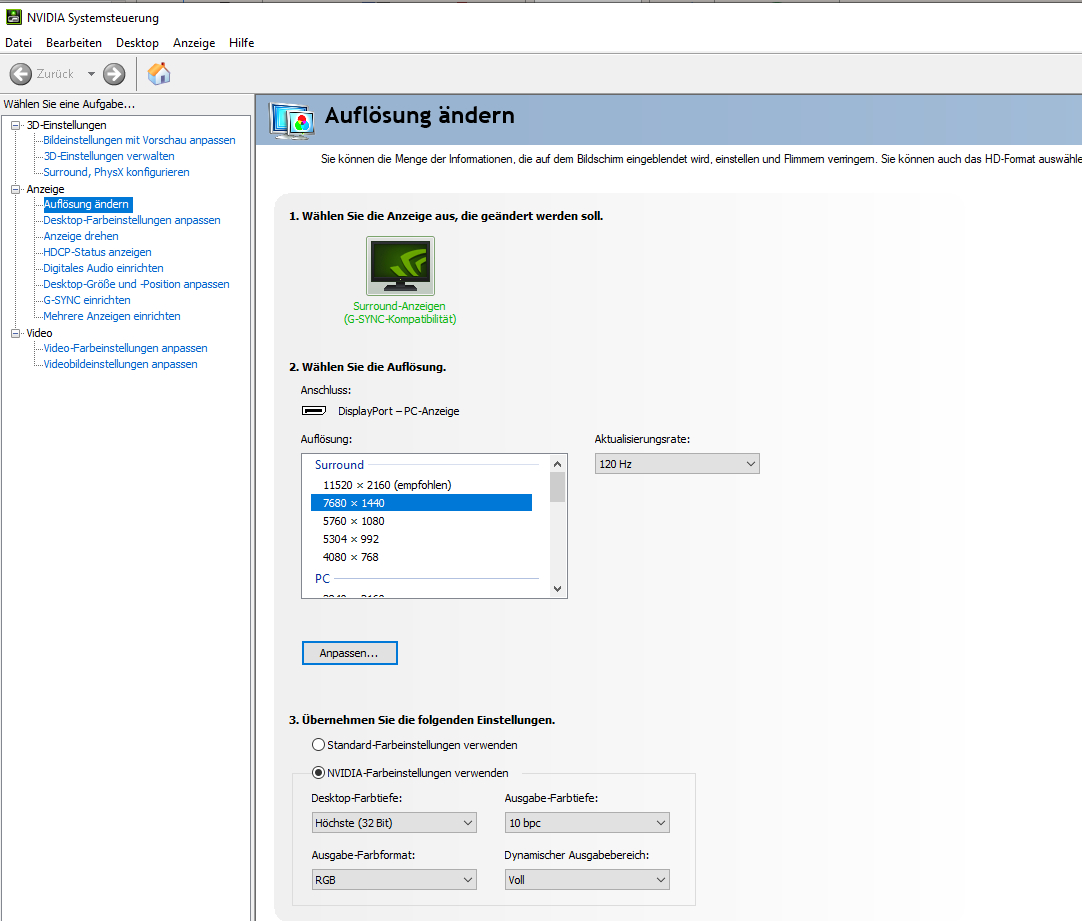Open the Hilfe menu
The image size is (1082, 921).
tap(242, 43)
